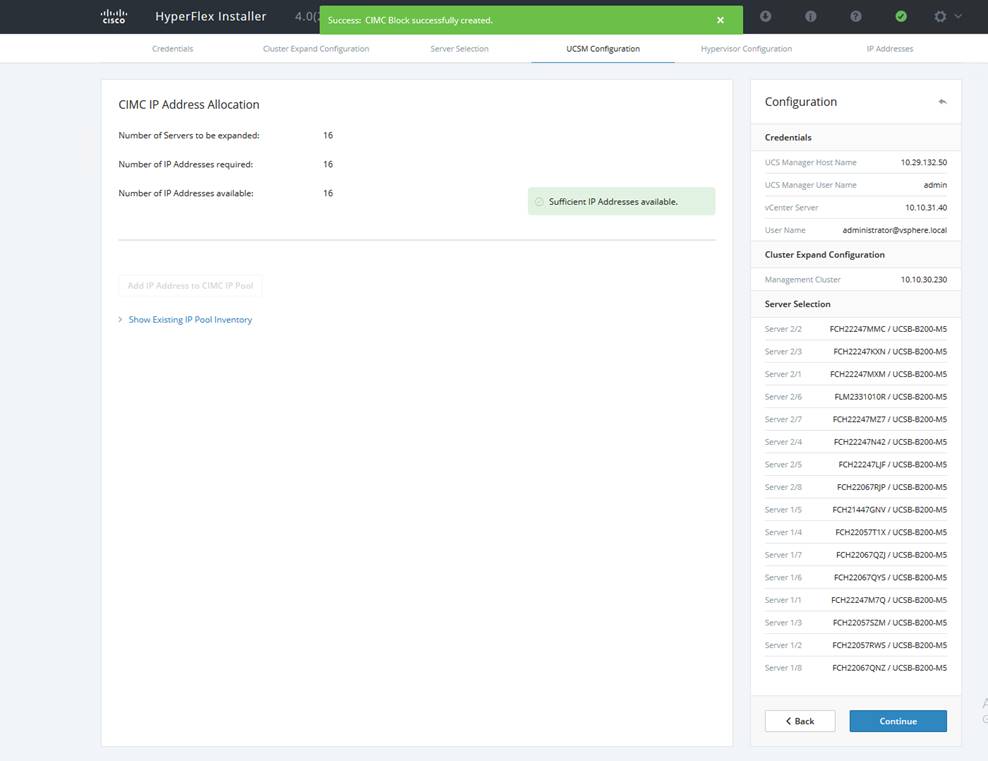
Task: Select the Server 2/5 FCH22247LJF row
Action: click(x=856, y=464)
